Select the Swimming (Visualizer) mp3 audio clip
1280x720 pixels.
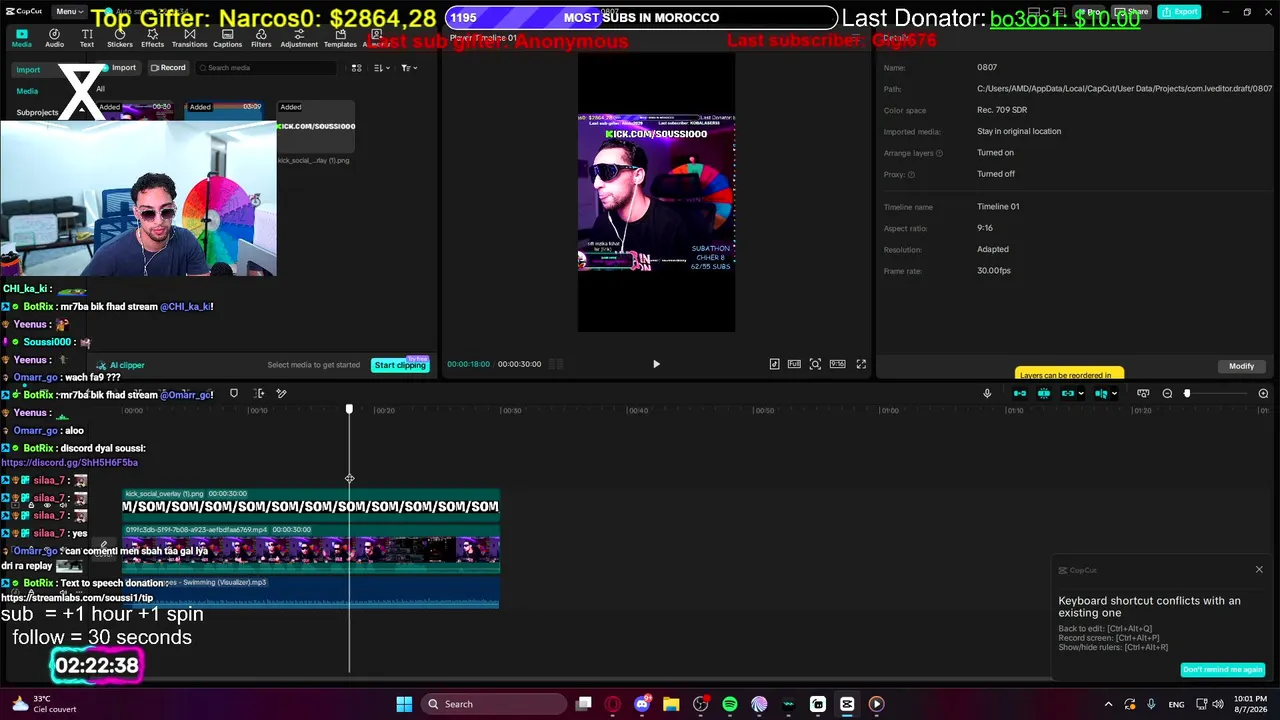(310, 592)
